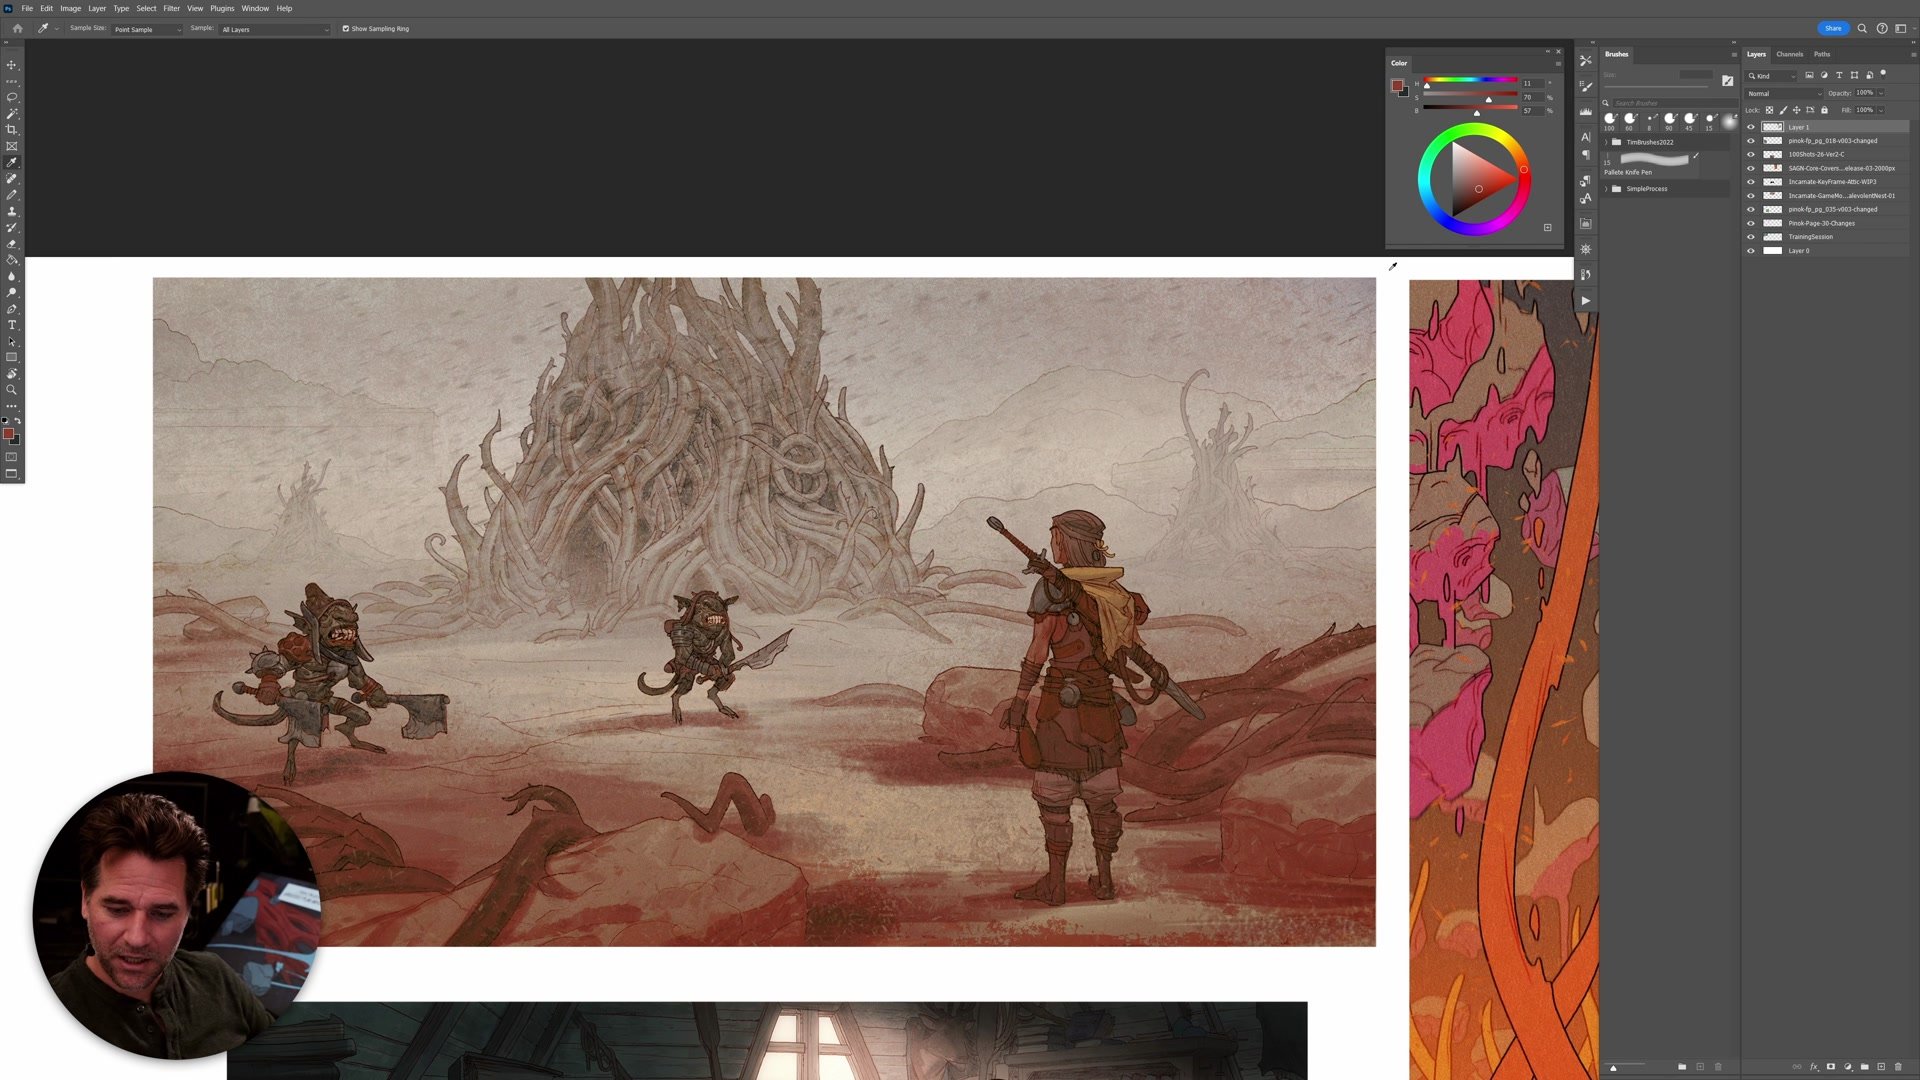Hide the 100Shots-26-Ver2-C layer

(1751, 154)
